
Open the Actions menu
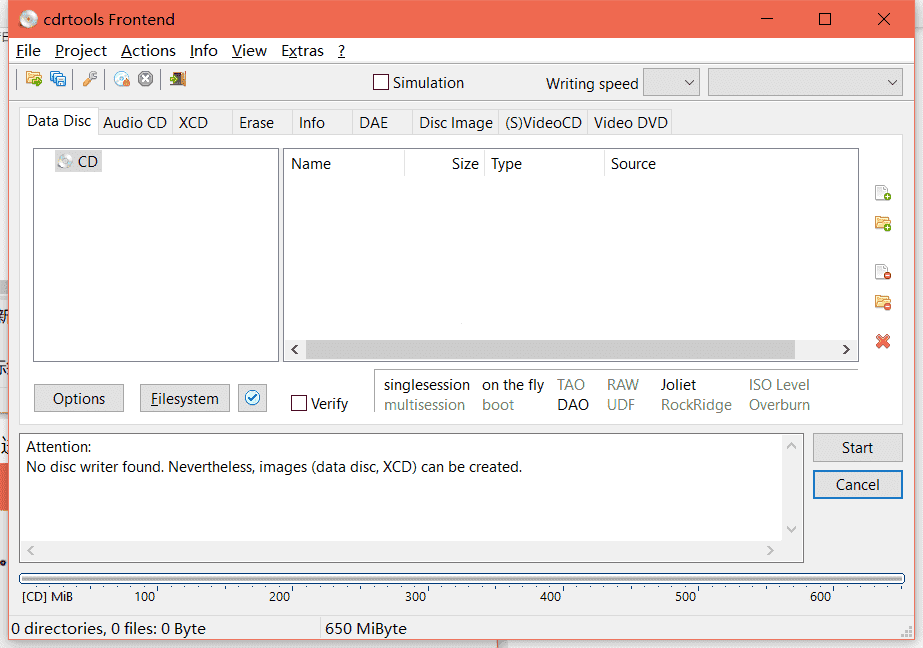pyautogui.click(x=148, y=51)
